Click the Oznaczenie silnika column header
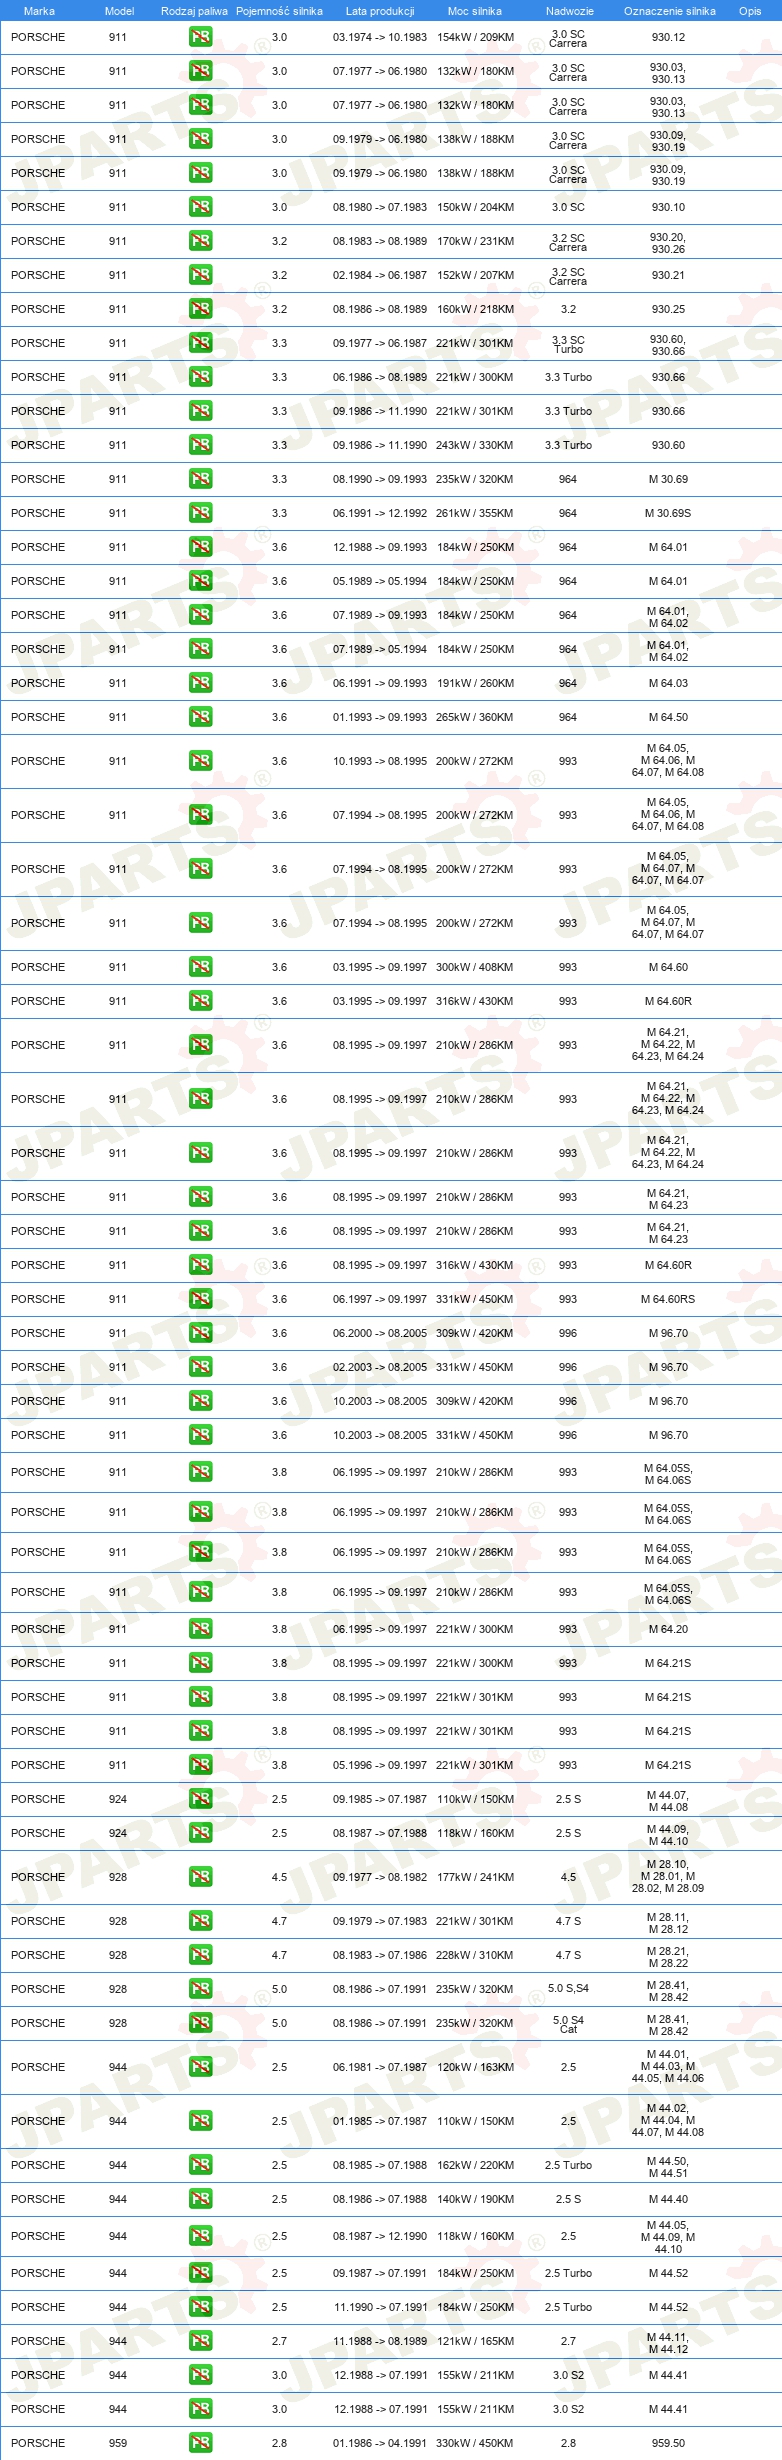This screenshot has height=2460, width=782. 670,11
